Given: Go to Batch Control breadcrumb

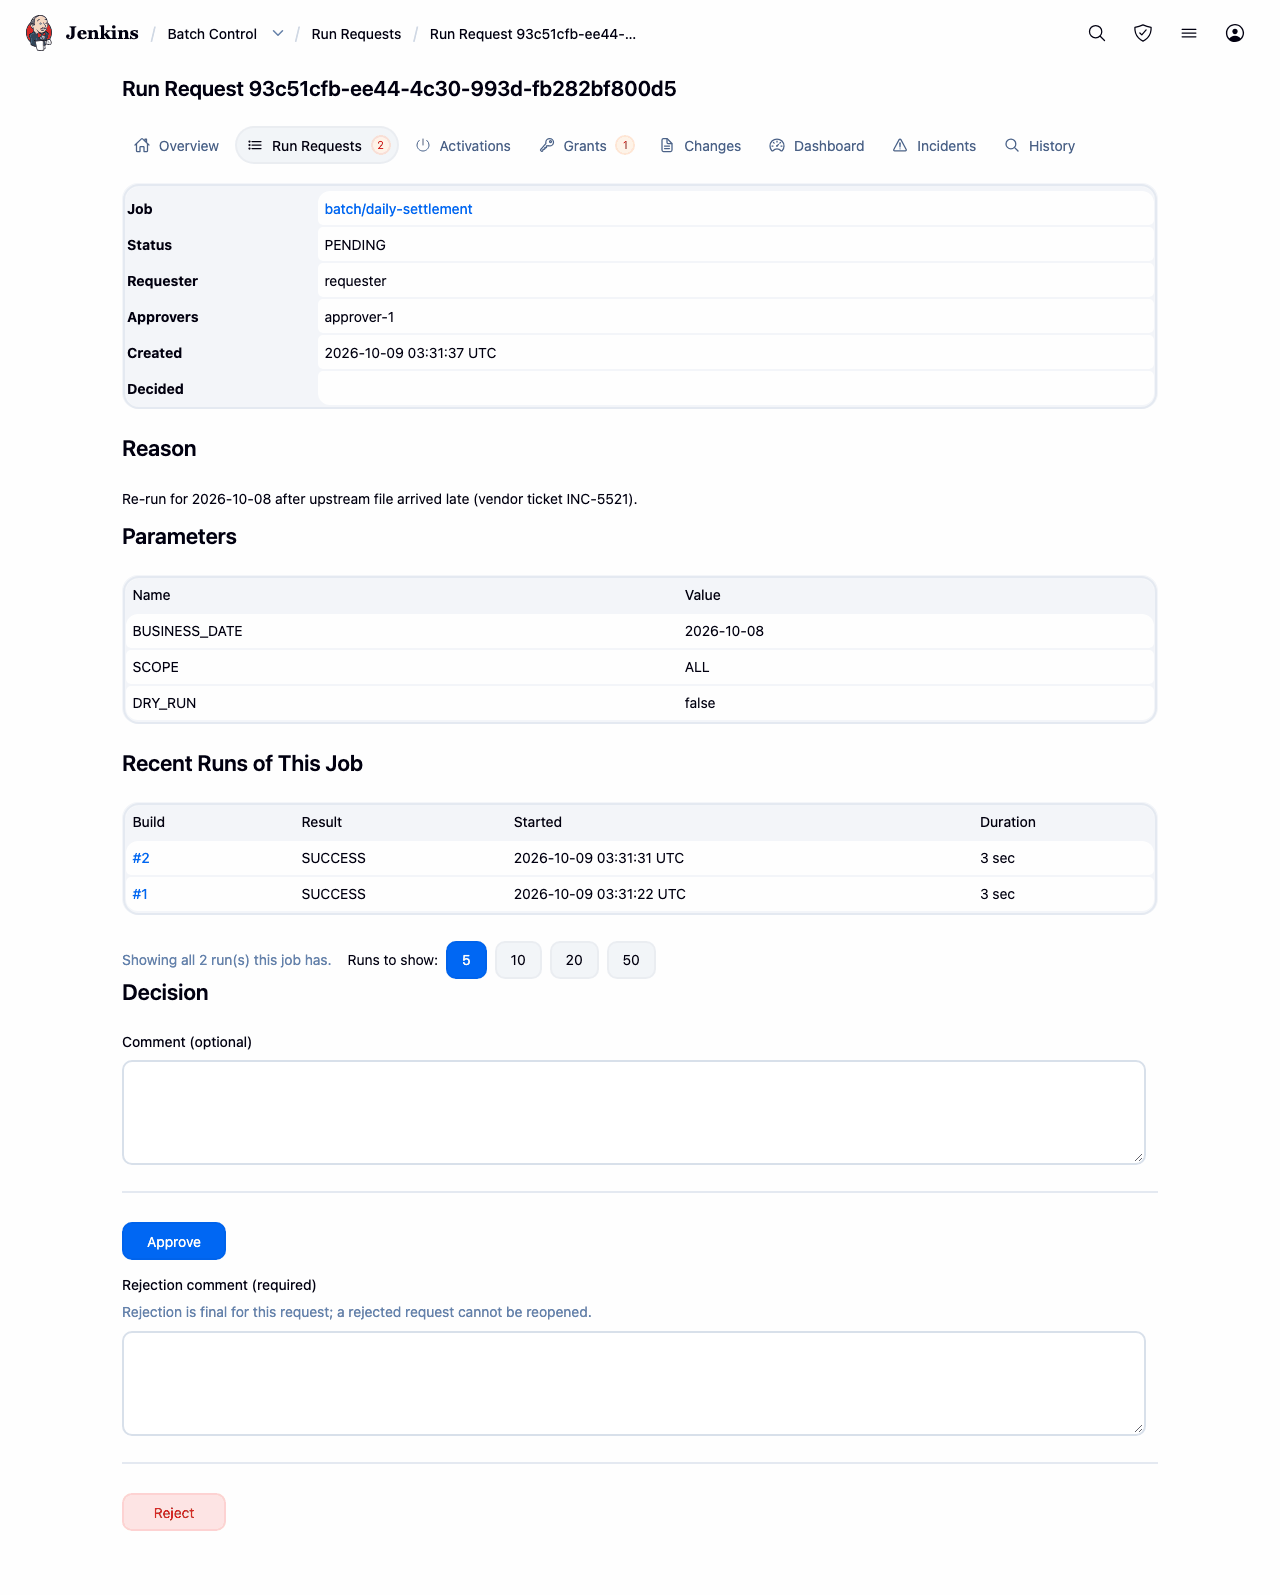Looking at the screenshot, I should [212, 34].
